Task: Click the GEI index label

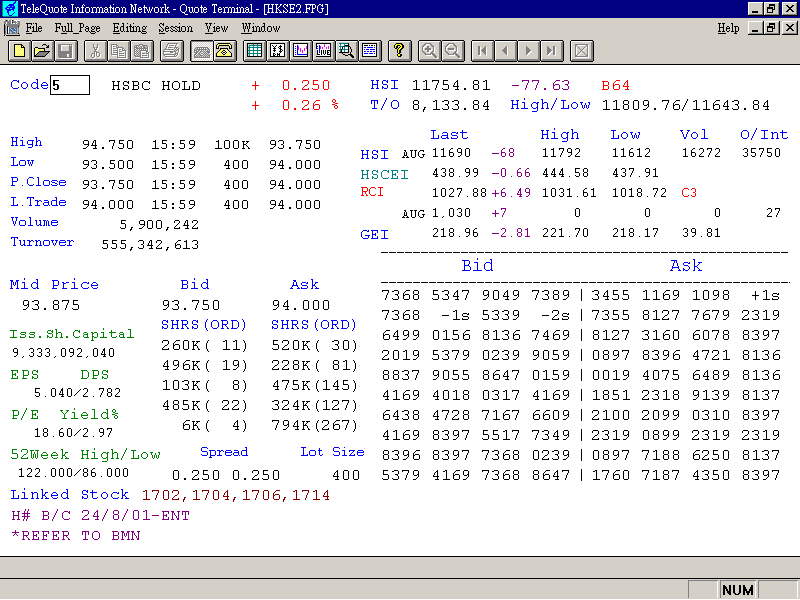Action: pyautogui.click(x=374, y=235)
